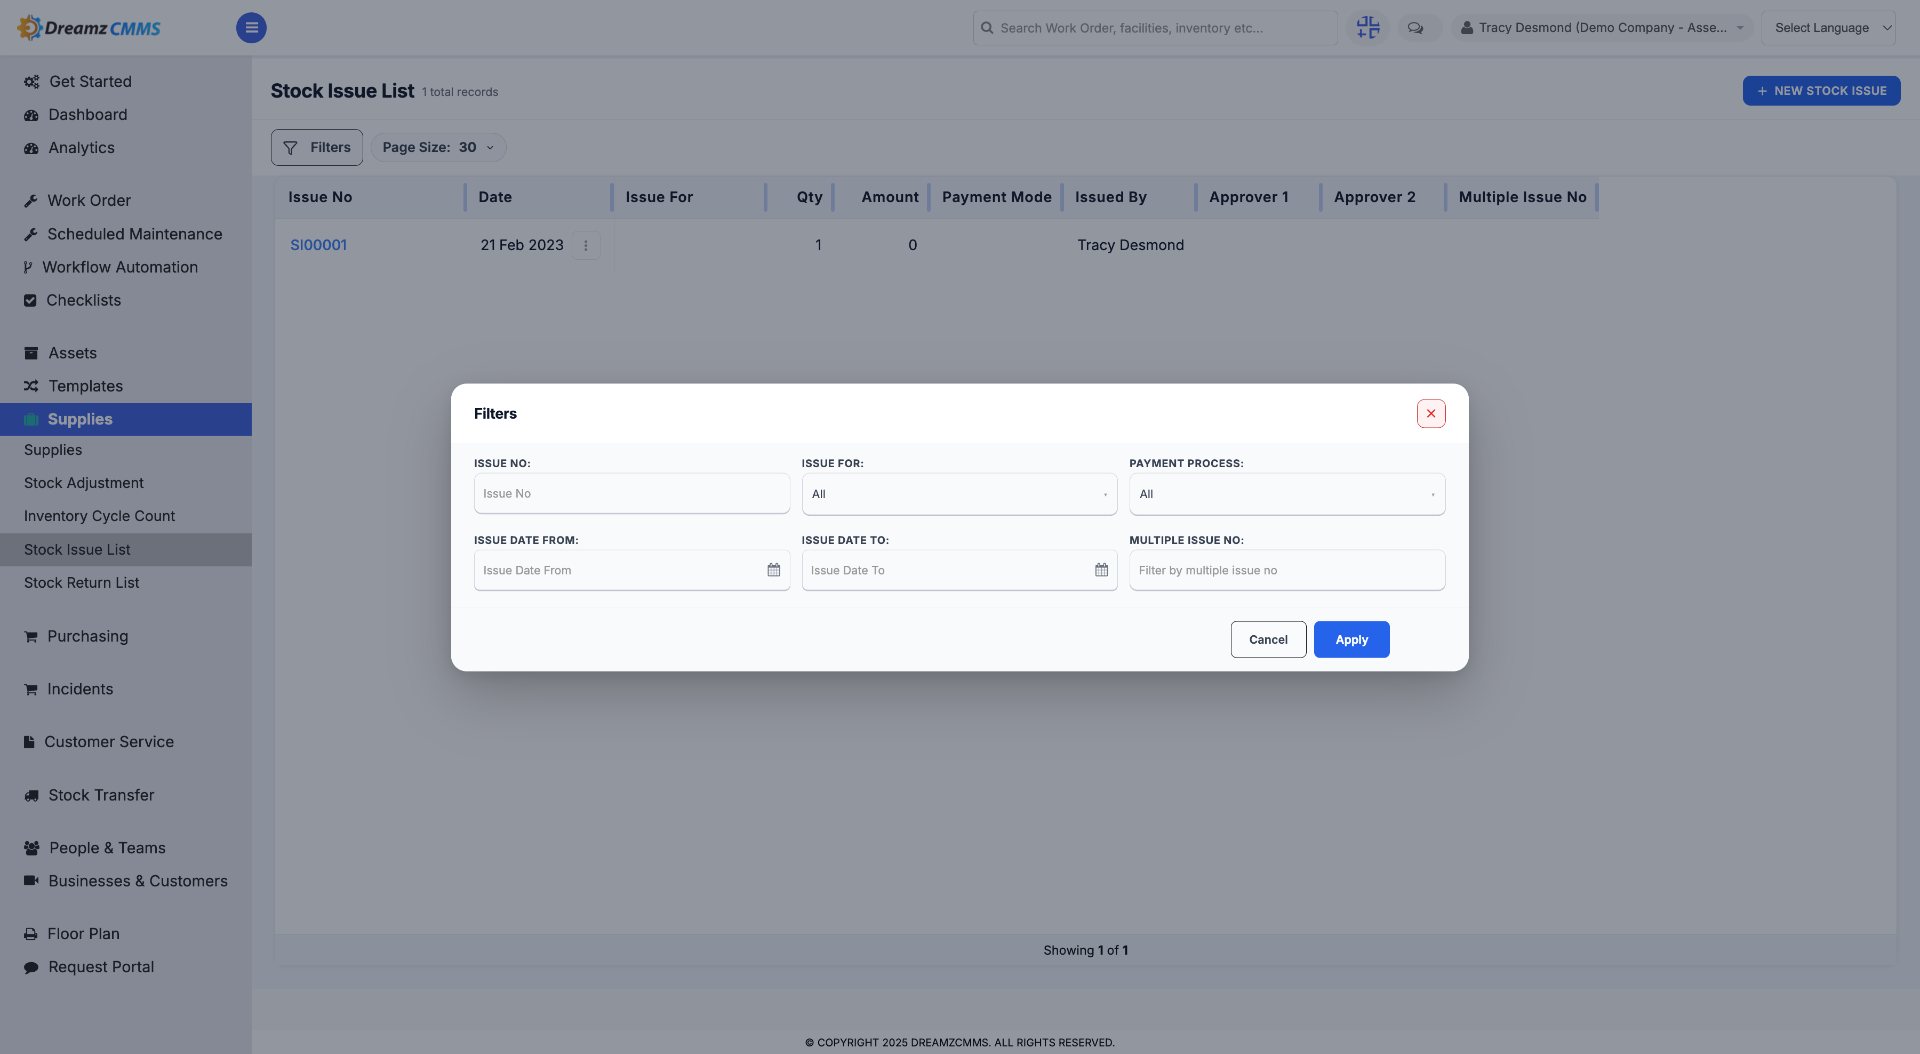Click the Purchasing cart icon
Image resolution: width=1920 pixels, height=1054 pixels.
pyautogui.click(x=31, y=636)
